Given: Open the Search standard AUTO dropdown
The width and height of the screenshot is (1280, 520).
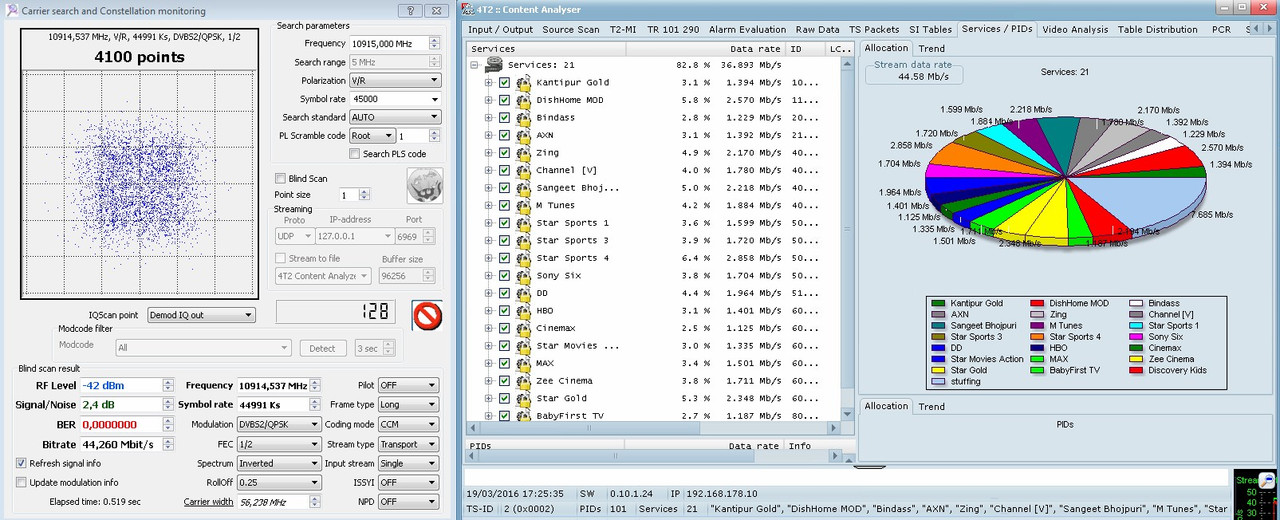Looking at the screenshot, I should [394, 117].
